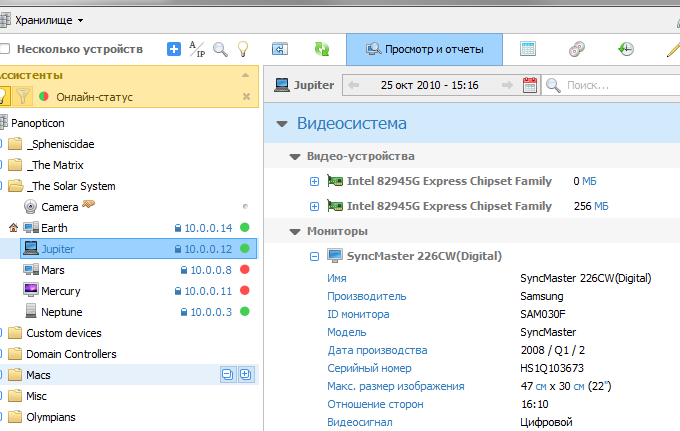Collapse the Мониторы group
This screenshot has height=431, width=680.
point(295,232)
